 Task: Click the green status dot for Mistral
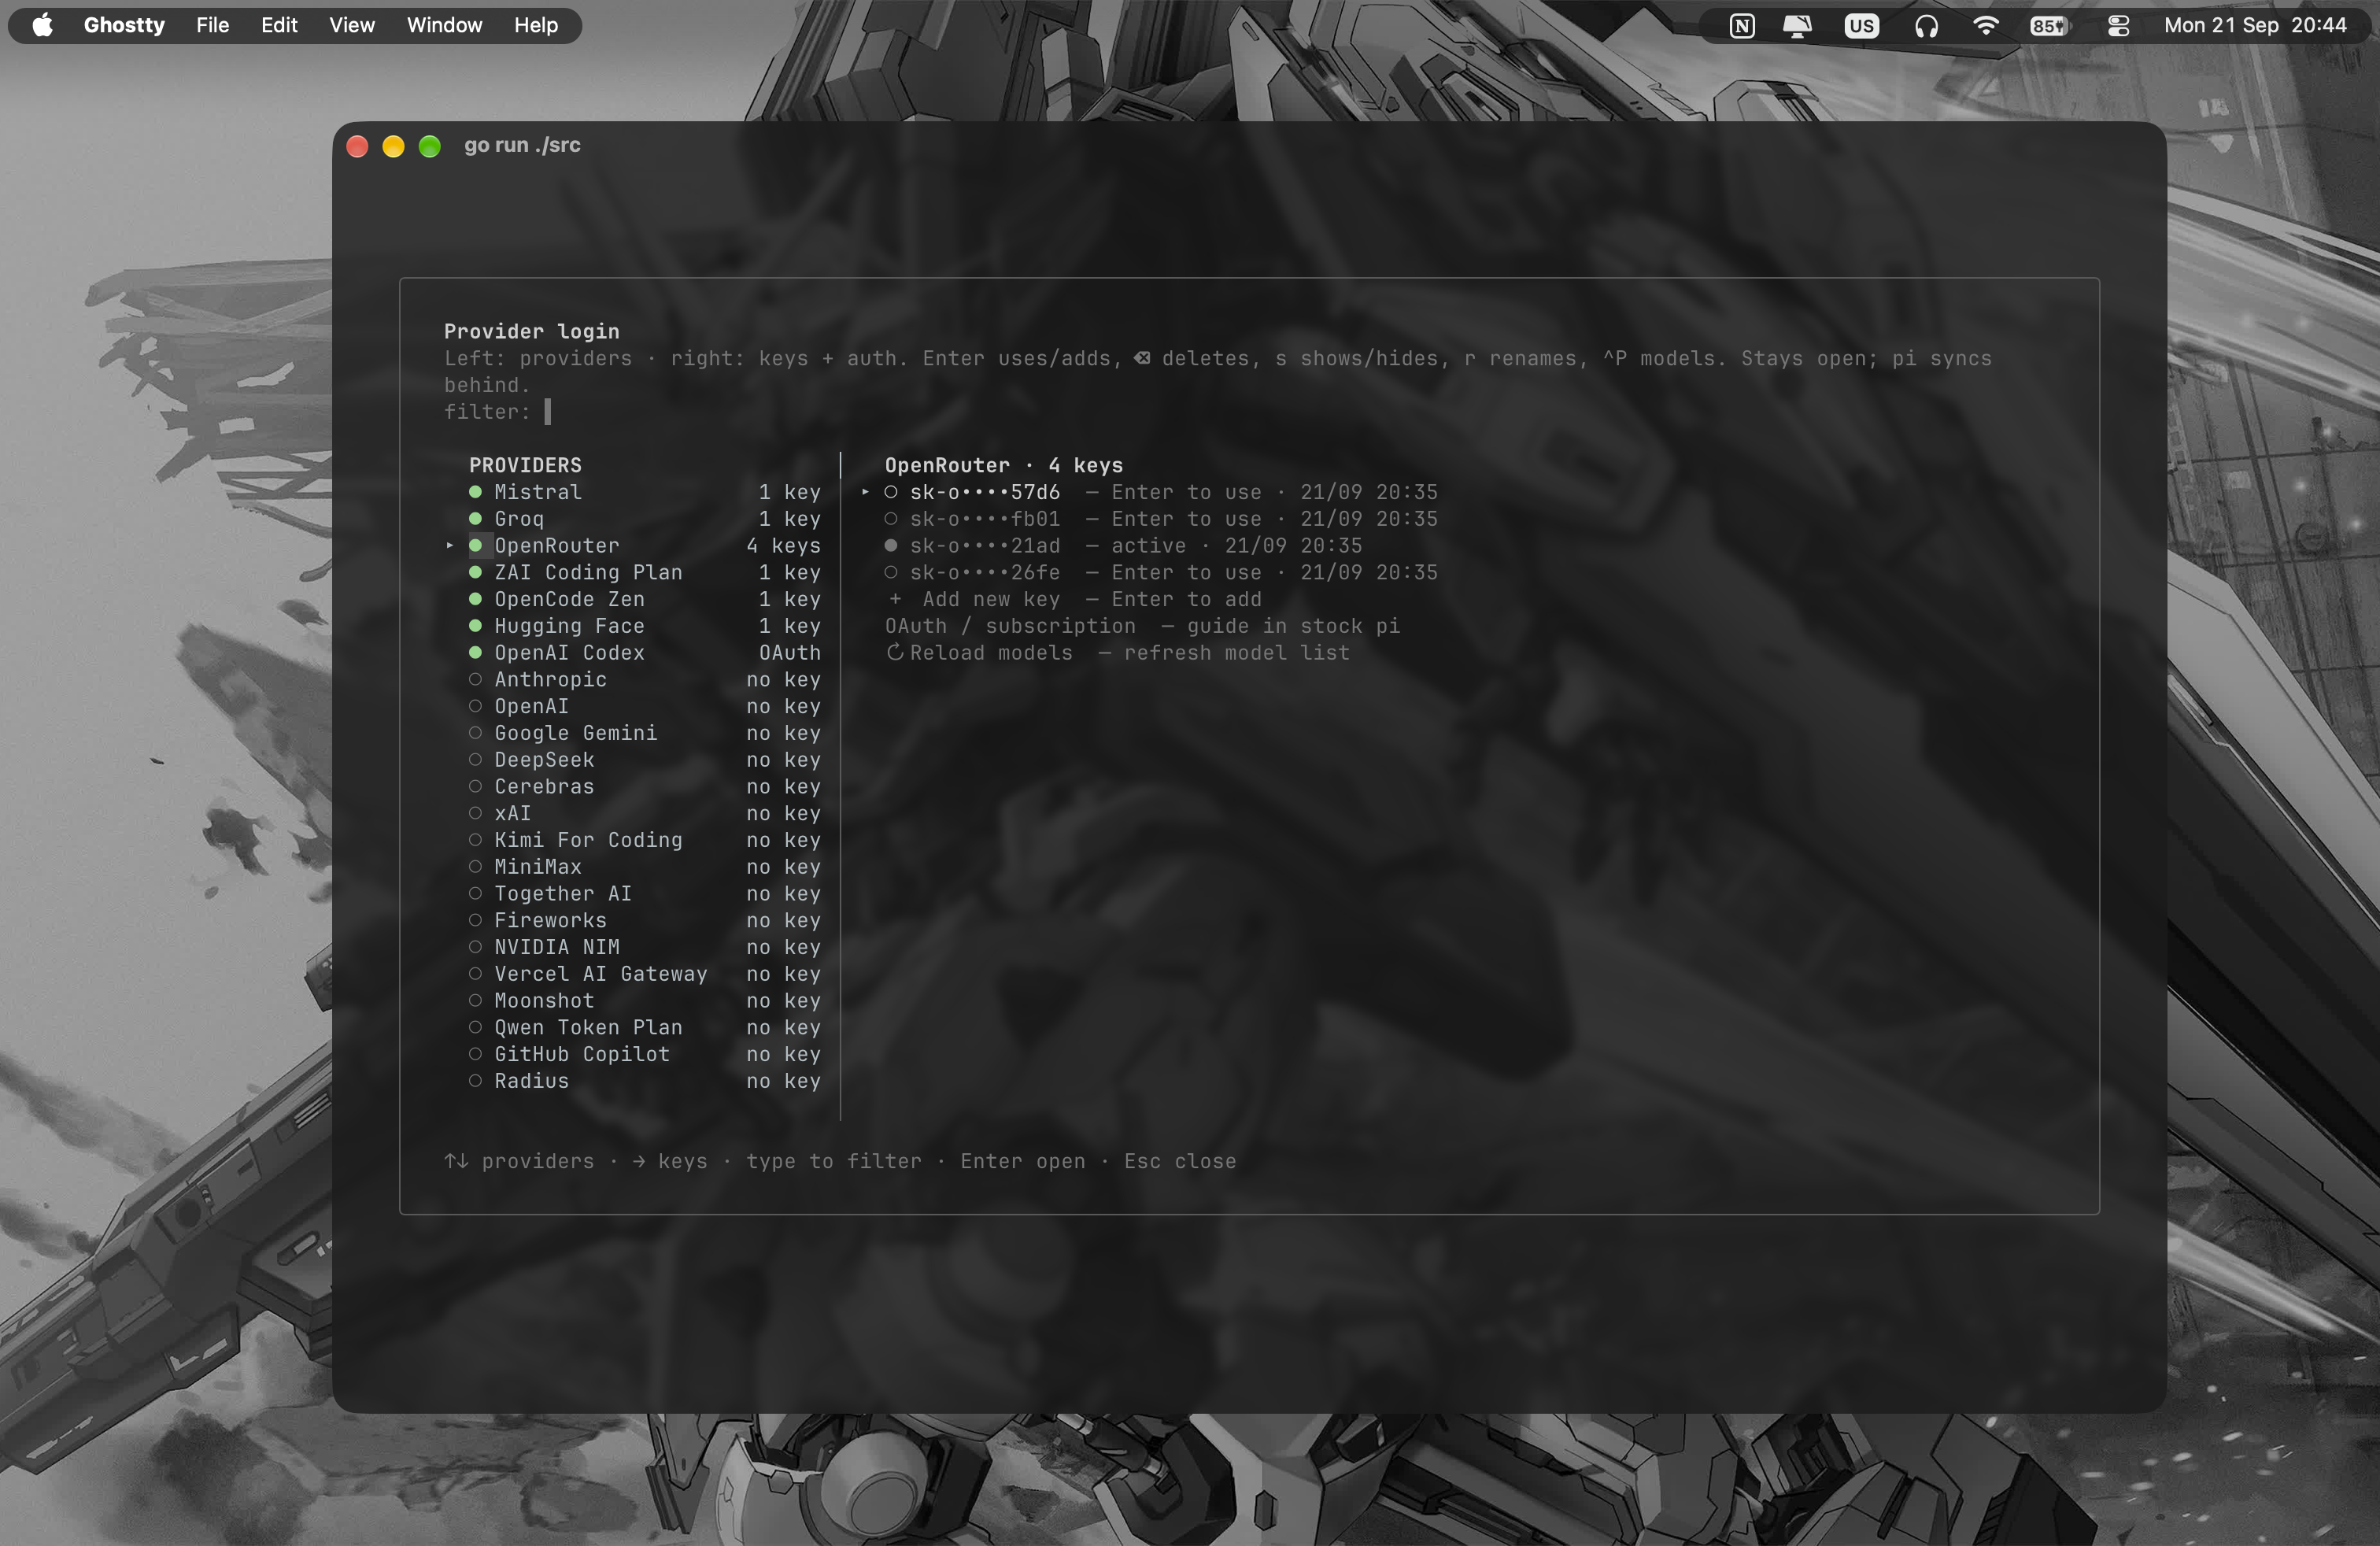475,492
